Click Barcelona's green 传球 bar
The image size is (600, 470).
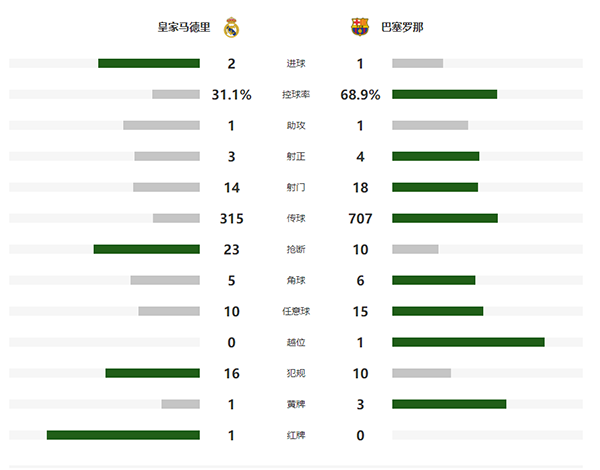pos(444,218)
